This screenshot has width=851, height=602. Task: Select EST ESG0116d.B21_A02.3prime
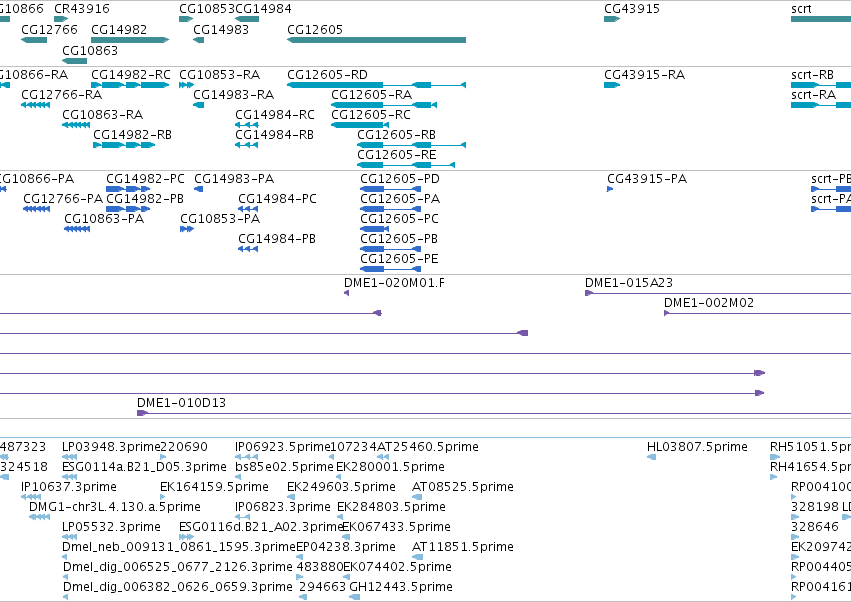[262, 527]
